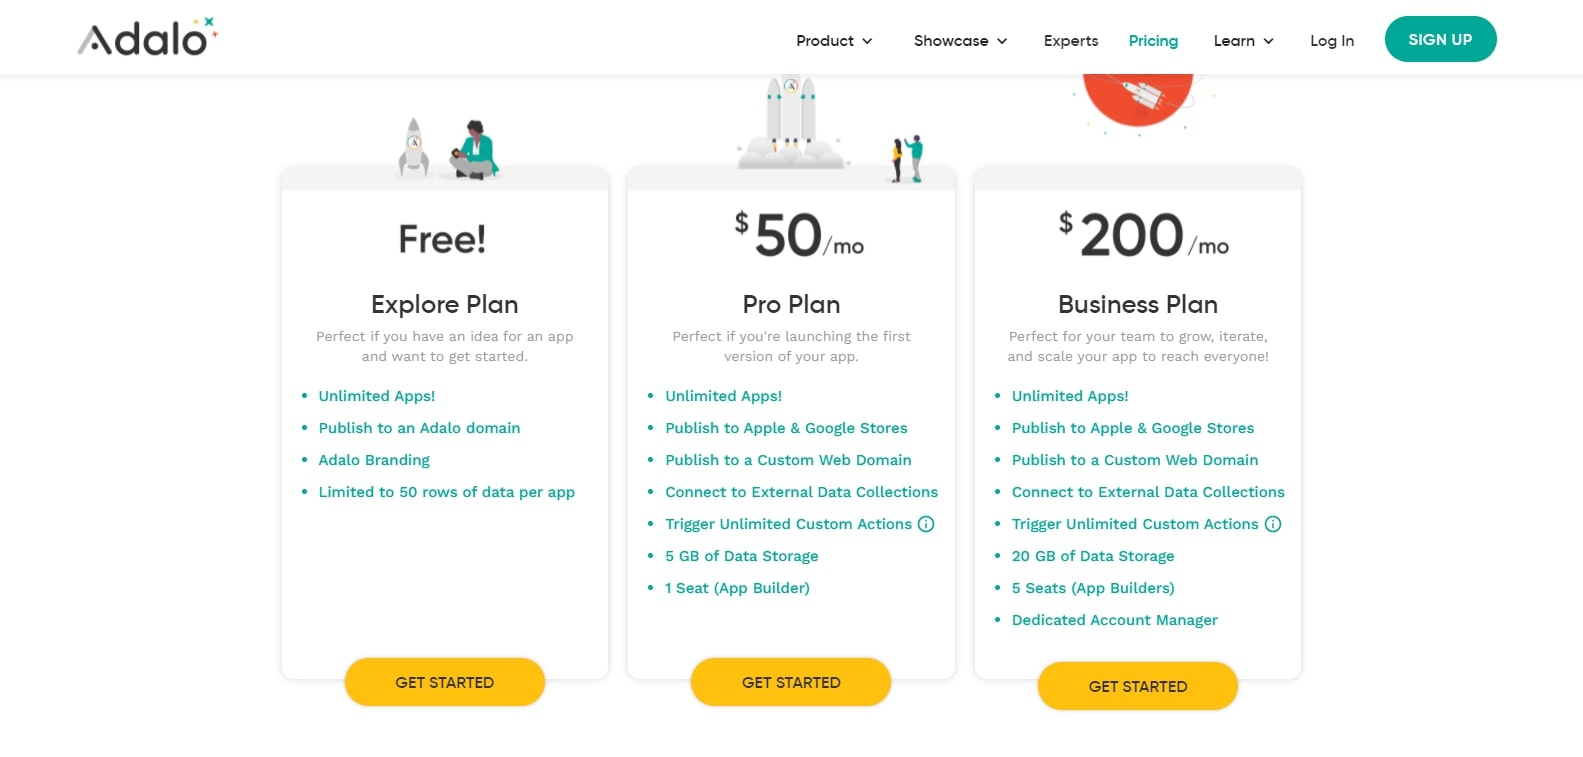Screen dimensions: 1583x757
Task: Click the $200/mo Business price heading
Action: click(1143, 236)
